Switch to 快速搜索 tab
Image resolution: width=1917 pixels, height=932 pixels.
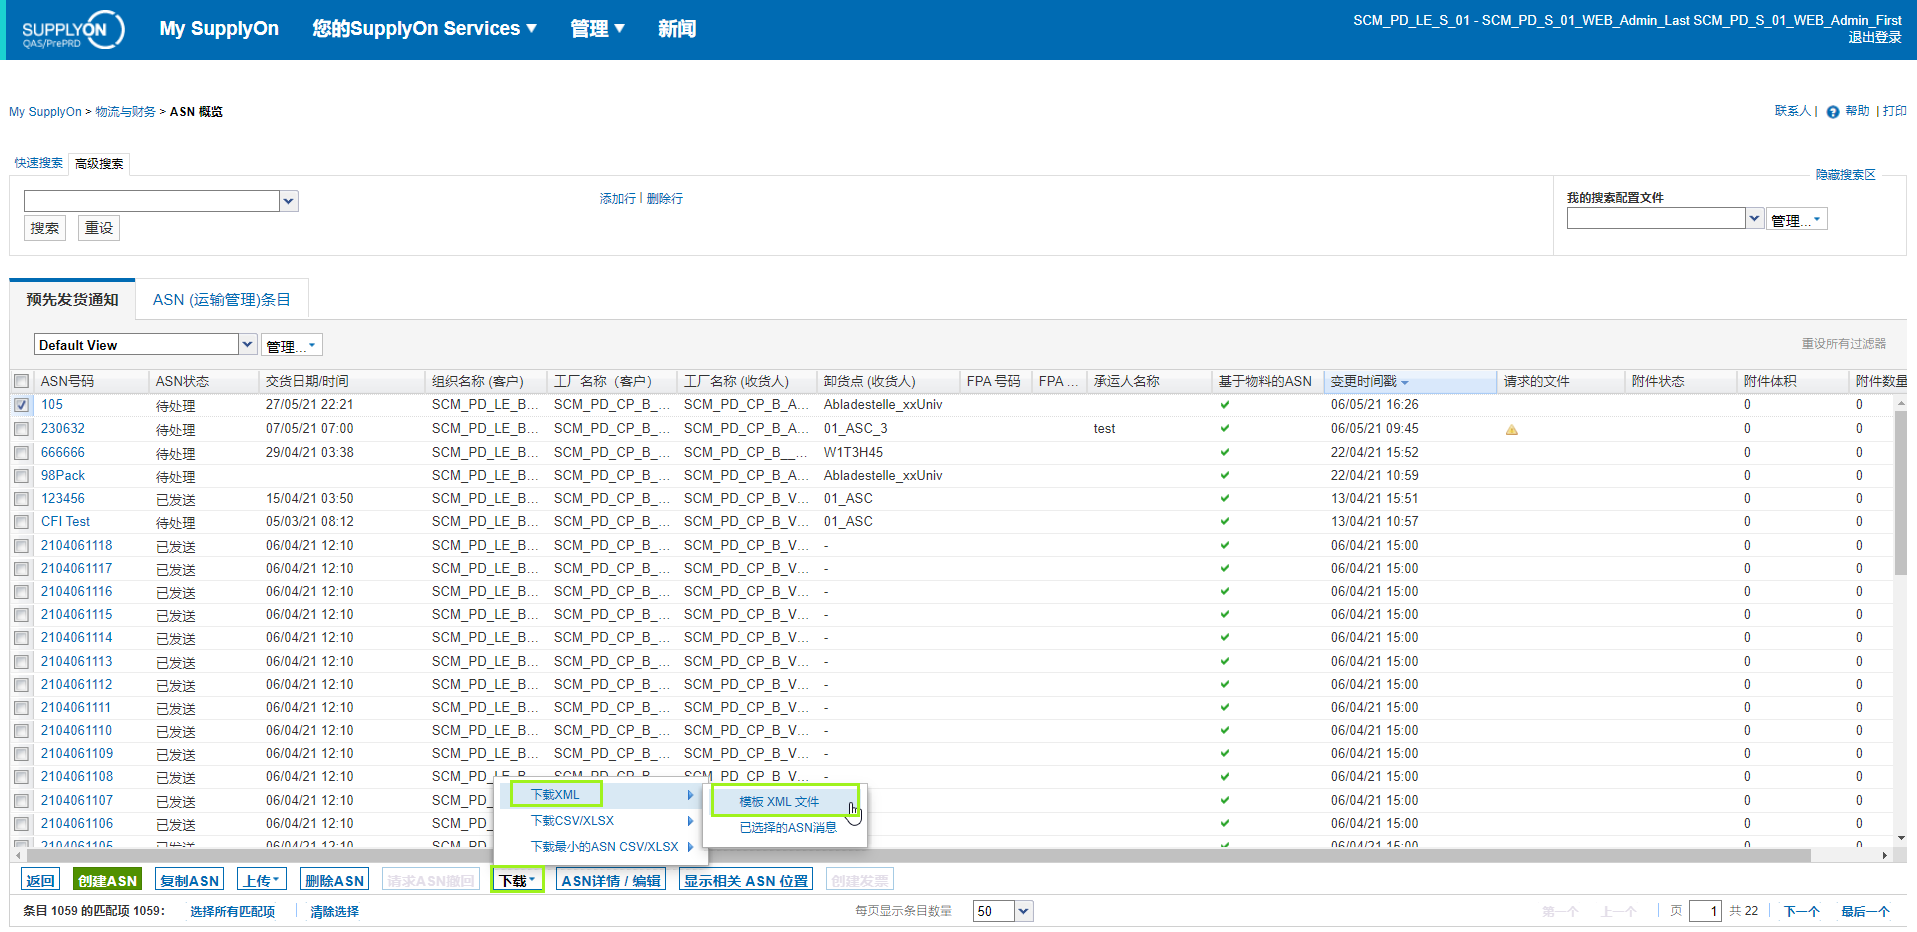click(39, 163)
